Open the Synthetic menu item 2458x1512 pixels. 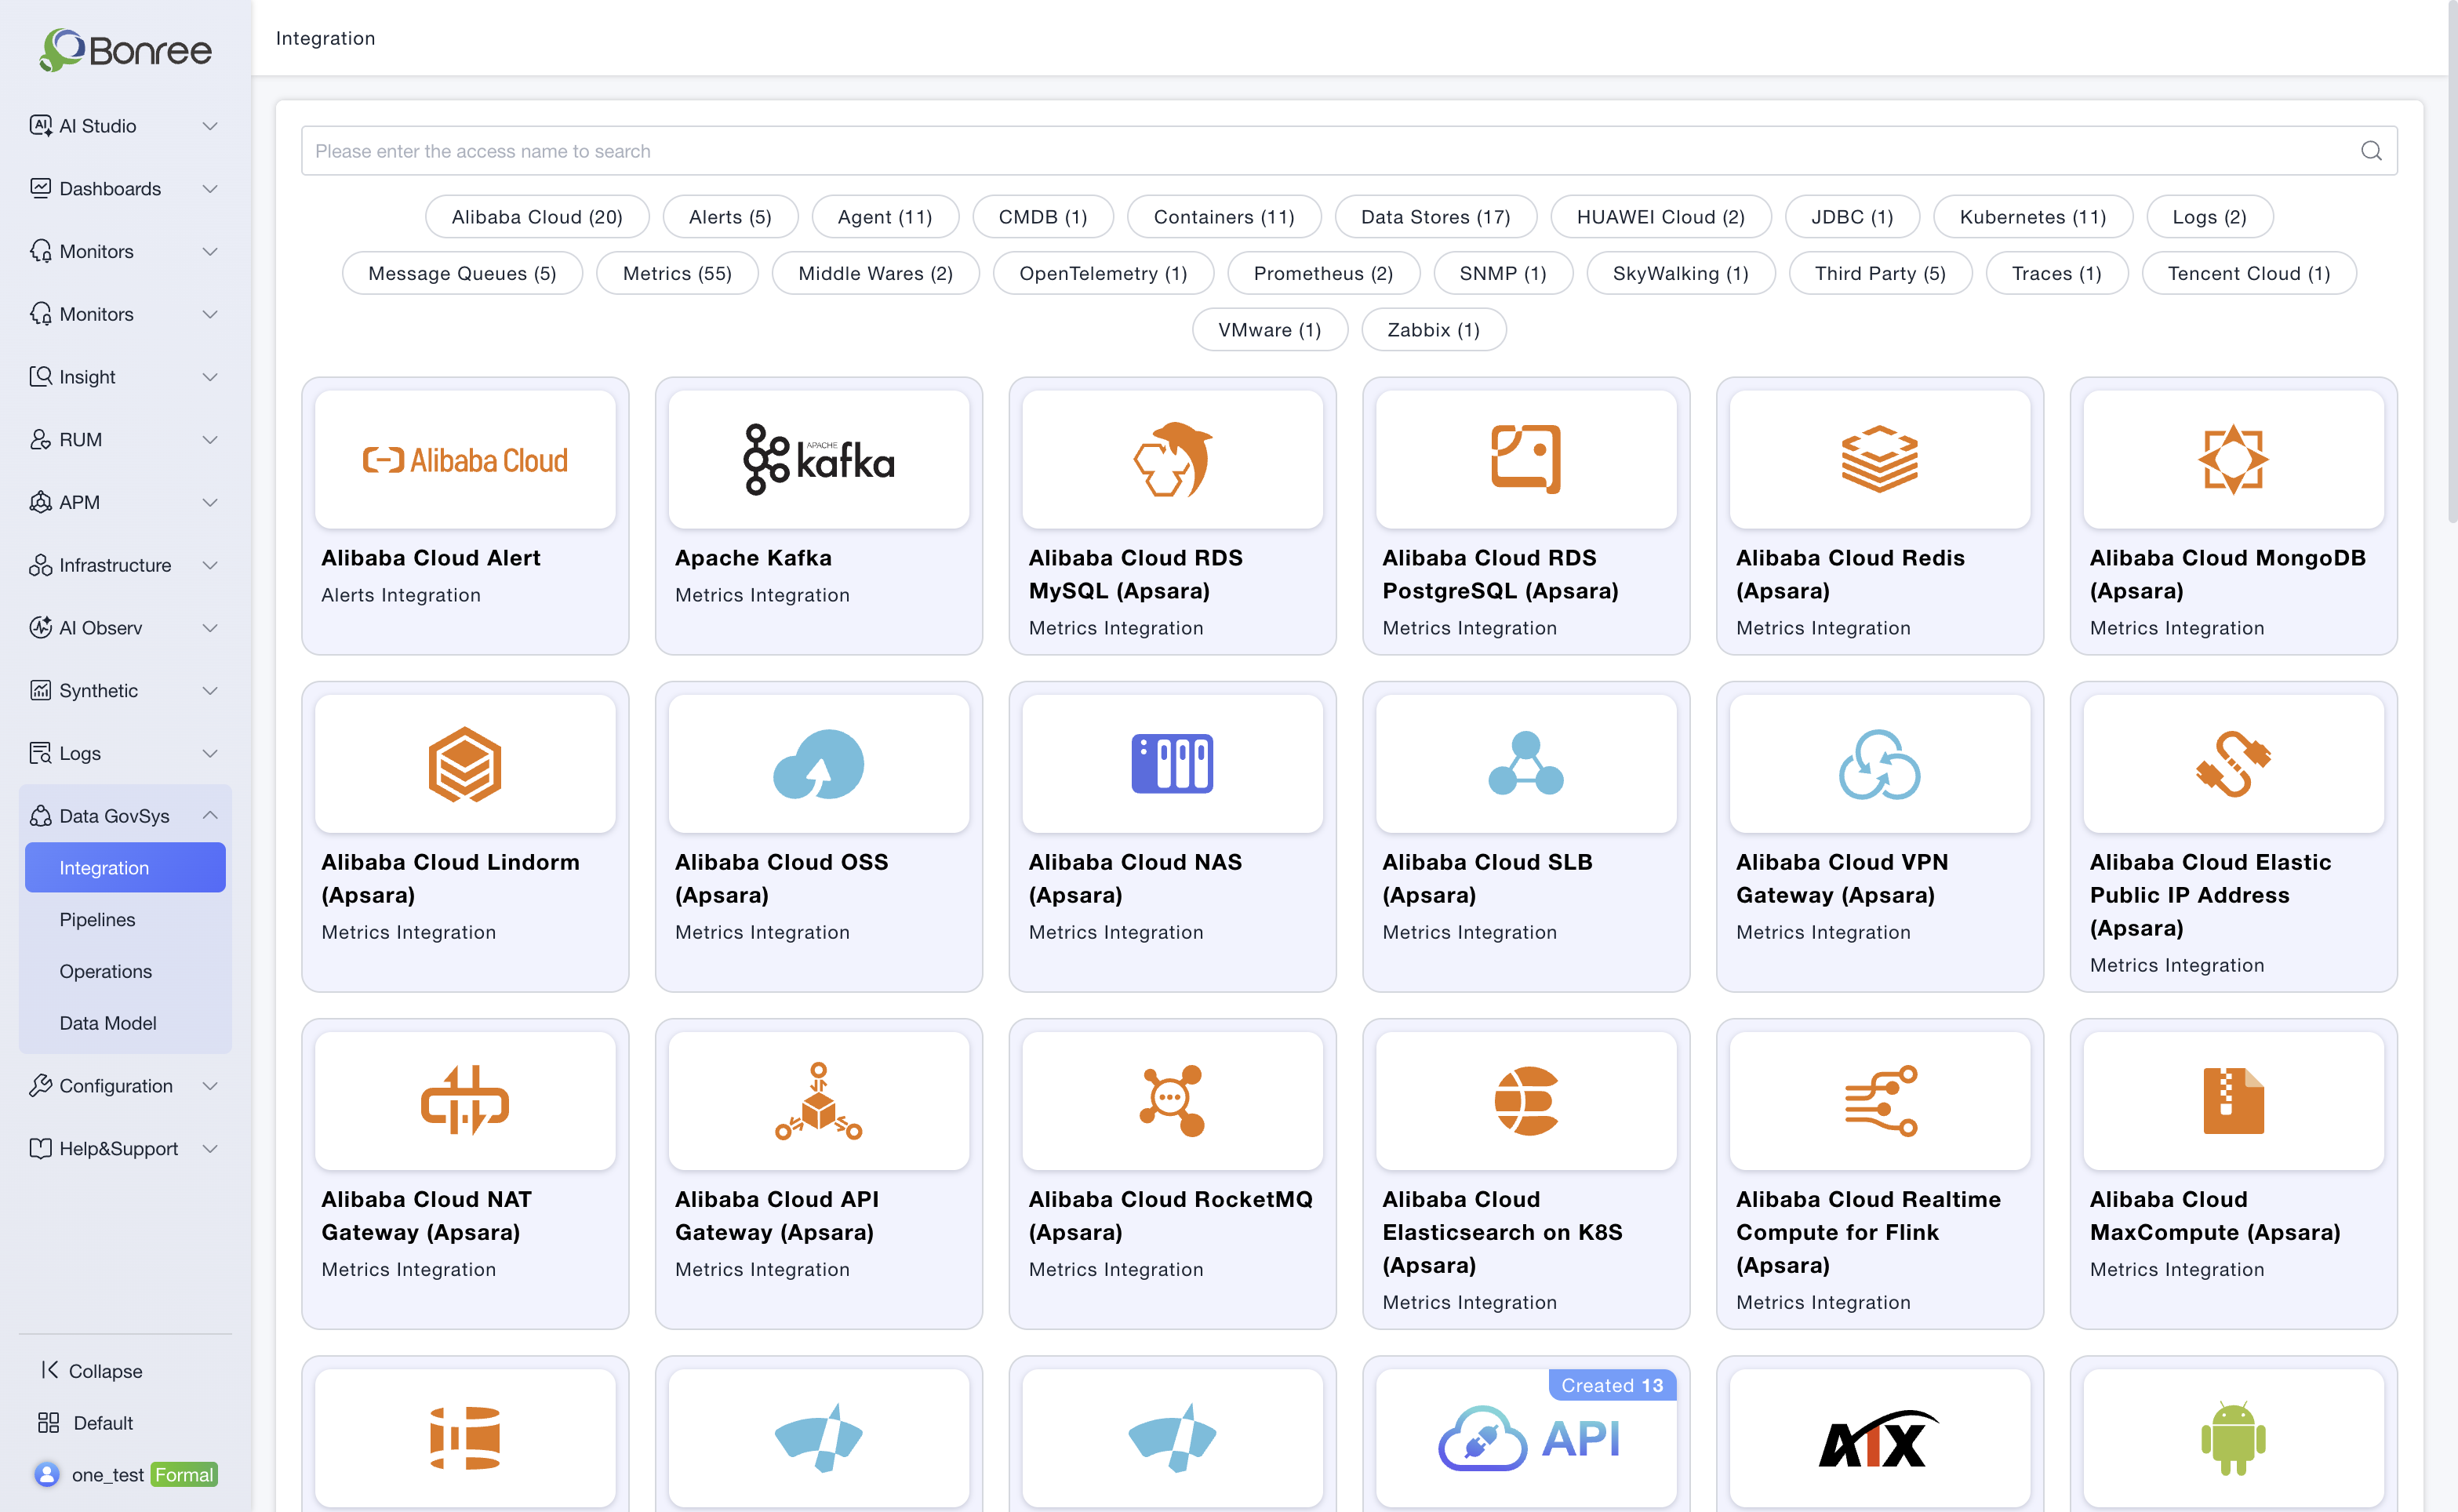[x=125, y=690]
